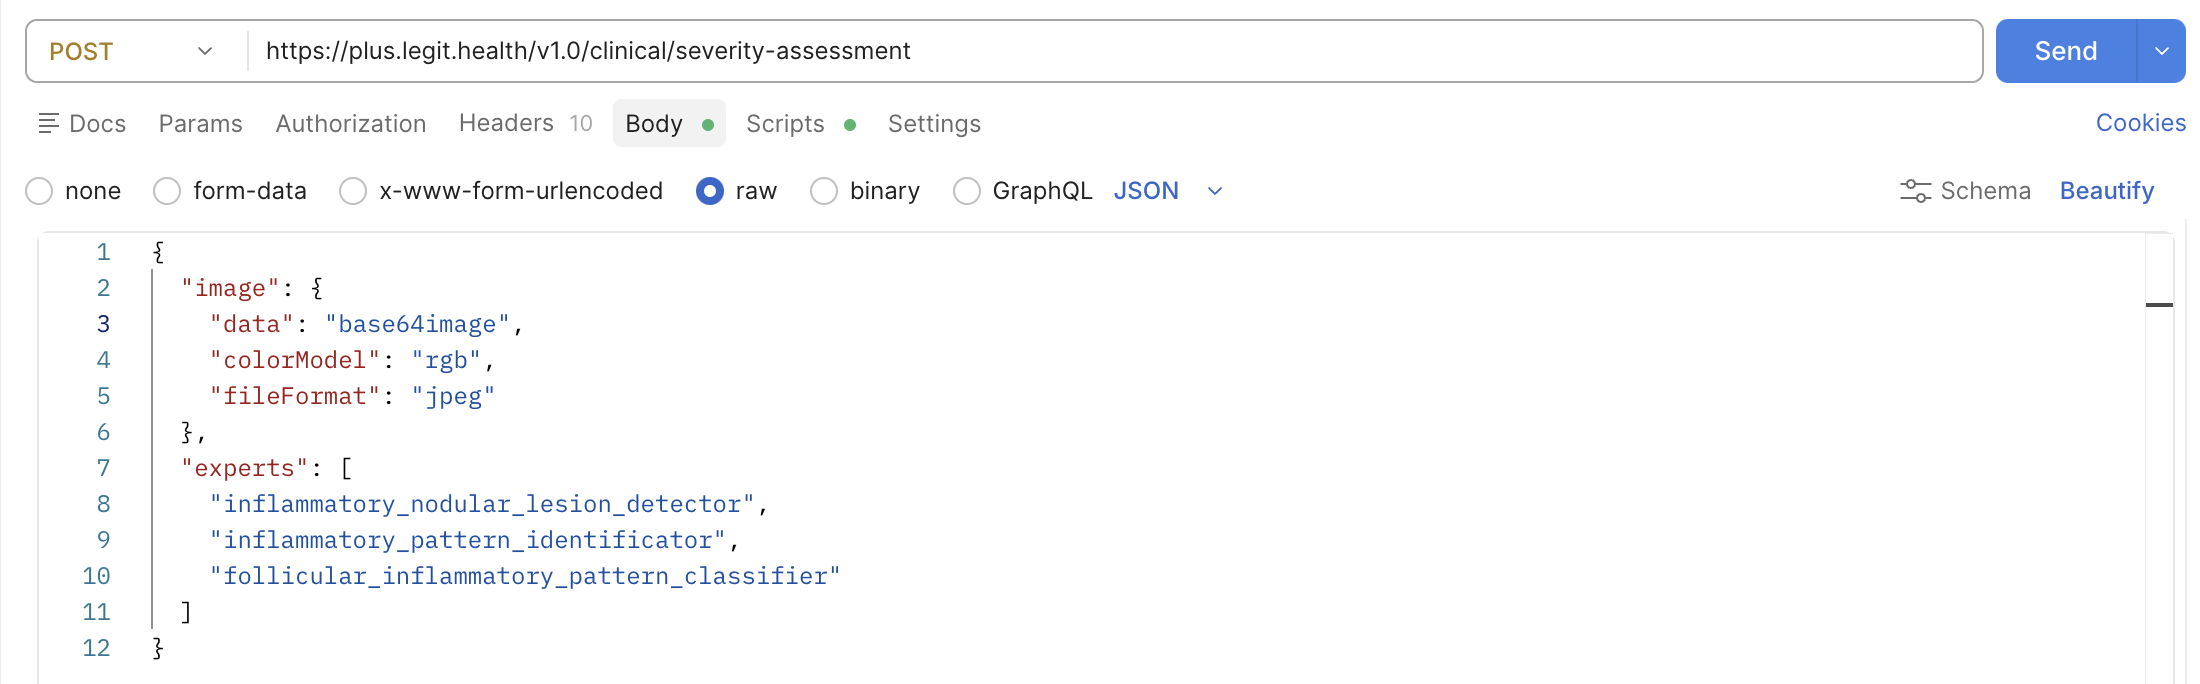Open the Scripts tab
The width and height of the screenshot is (2200, 684).
point(785,123)
